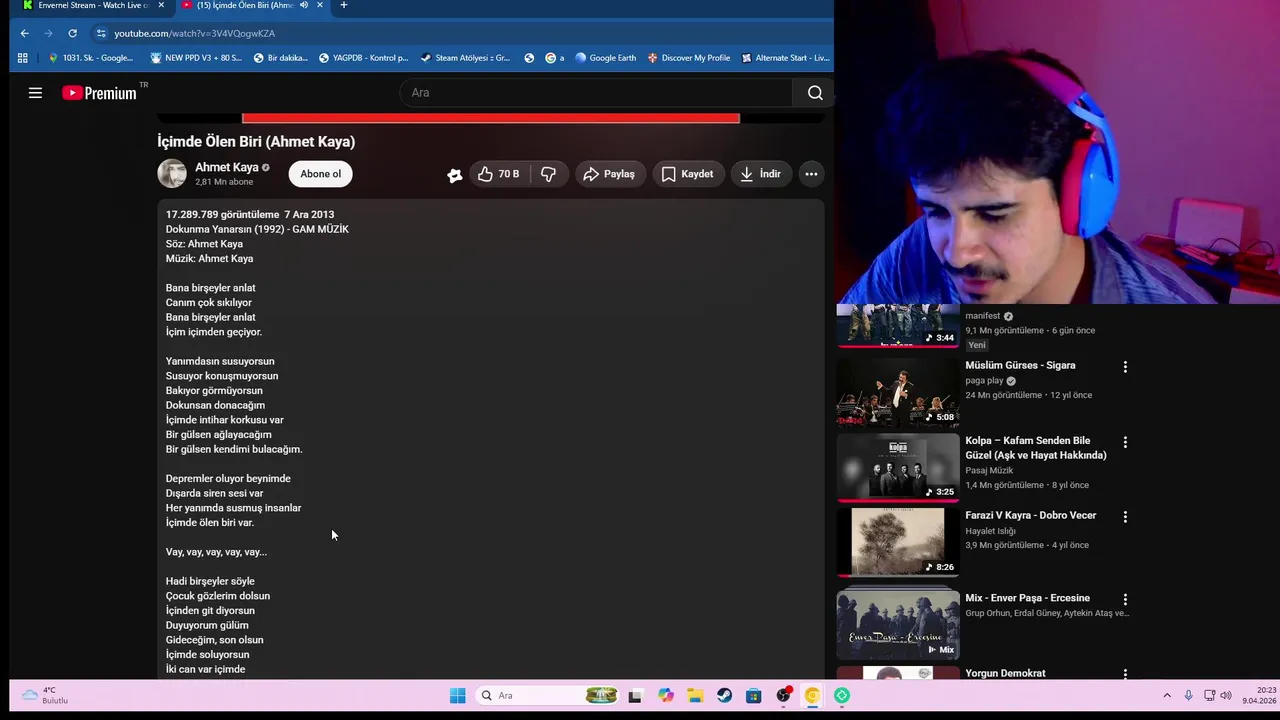Open the Windows Start menu
This screenshot has width=1280, height=720.
[457, 696]
